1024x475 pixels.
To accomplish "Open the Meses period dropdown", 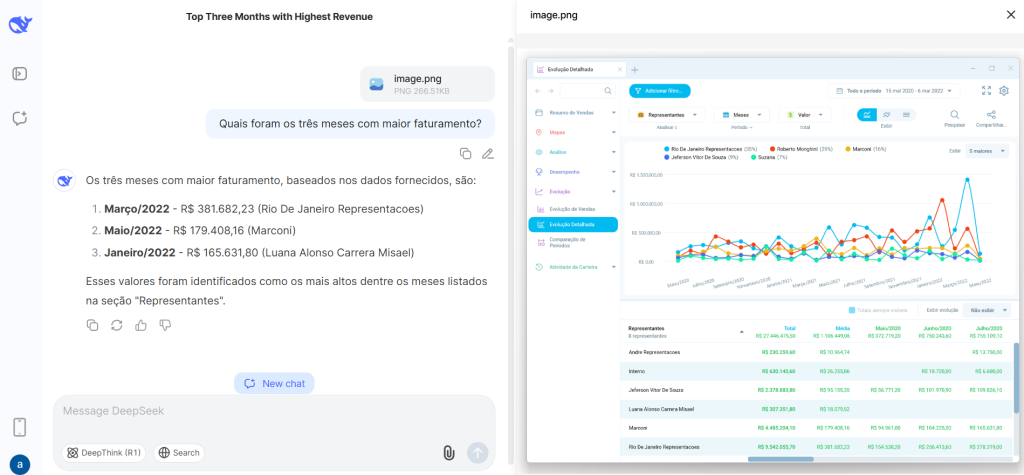I will coord(741,115).
